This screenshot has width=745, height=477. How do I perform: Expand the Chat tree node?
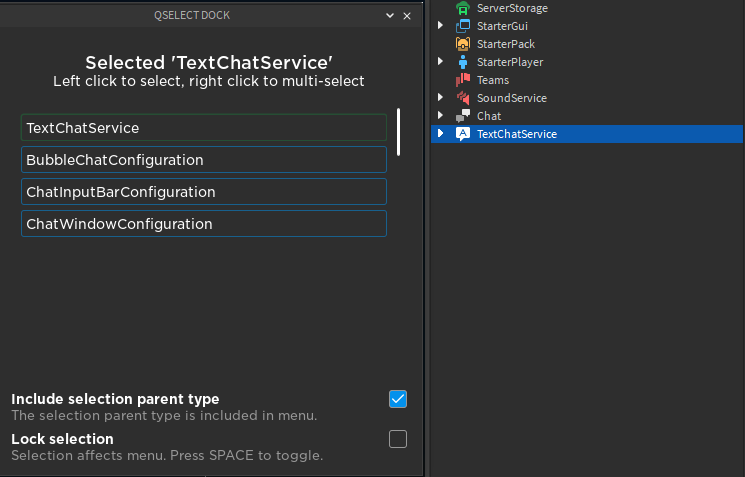click(x=440, y=116)
